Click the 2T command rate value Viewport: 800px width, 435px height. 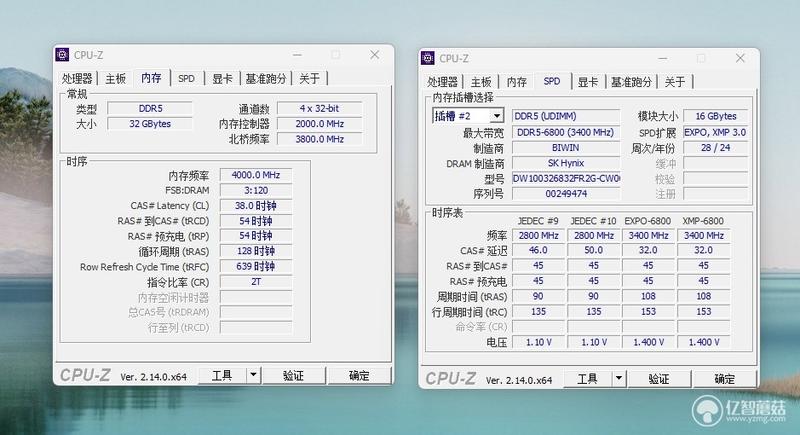256,282
